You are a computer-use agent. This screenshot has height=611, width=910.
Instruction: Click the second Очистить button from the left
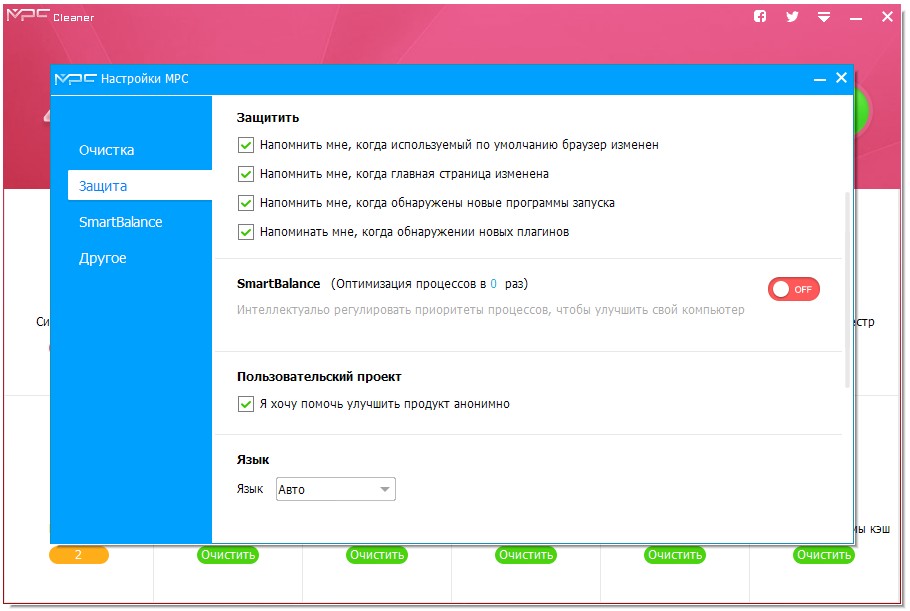click(377, 555)
